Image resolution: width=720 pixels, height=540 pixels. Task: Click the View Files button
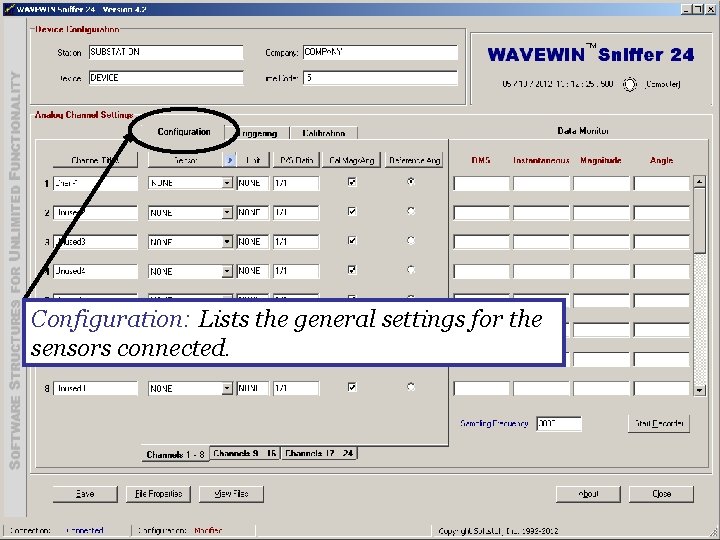231,494
